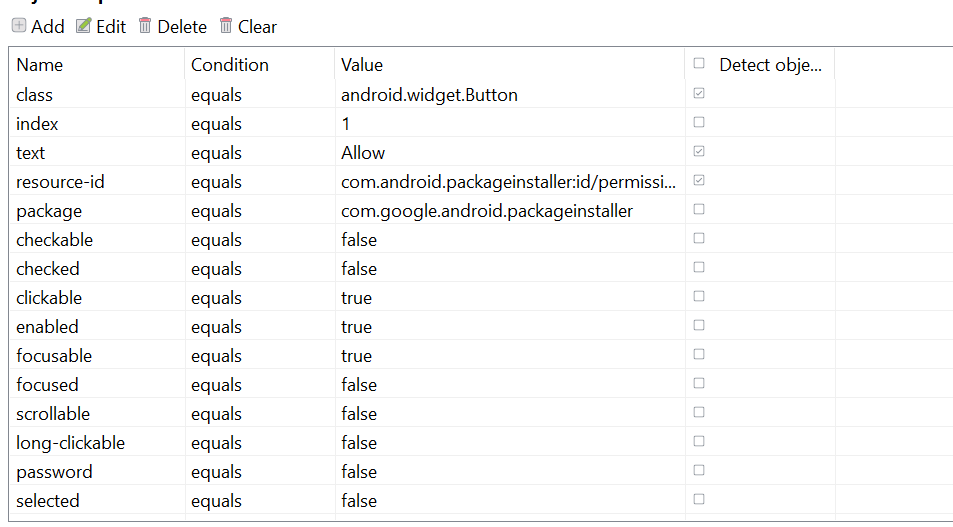Select the Allow text value cell
This screenshot has height=527, width=953.
[363, 153]
